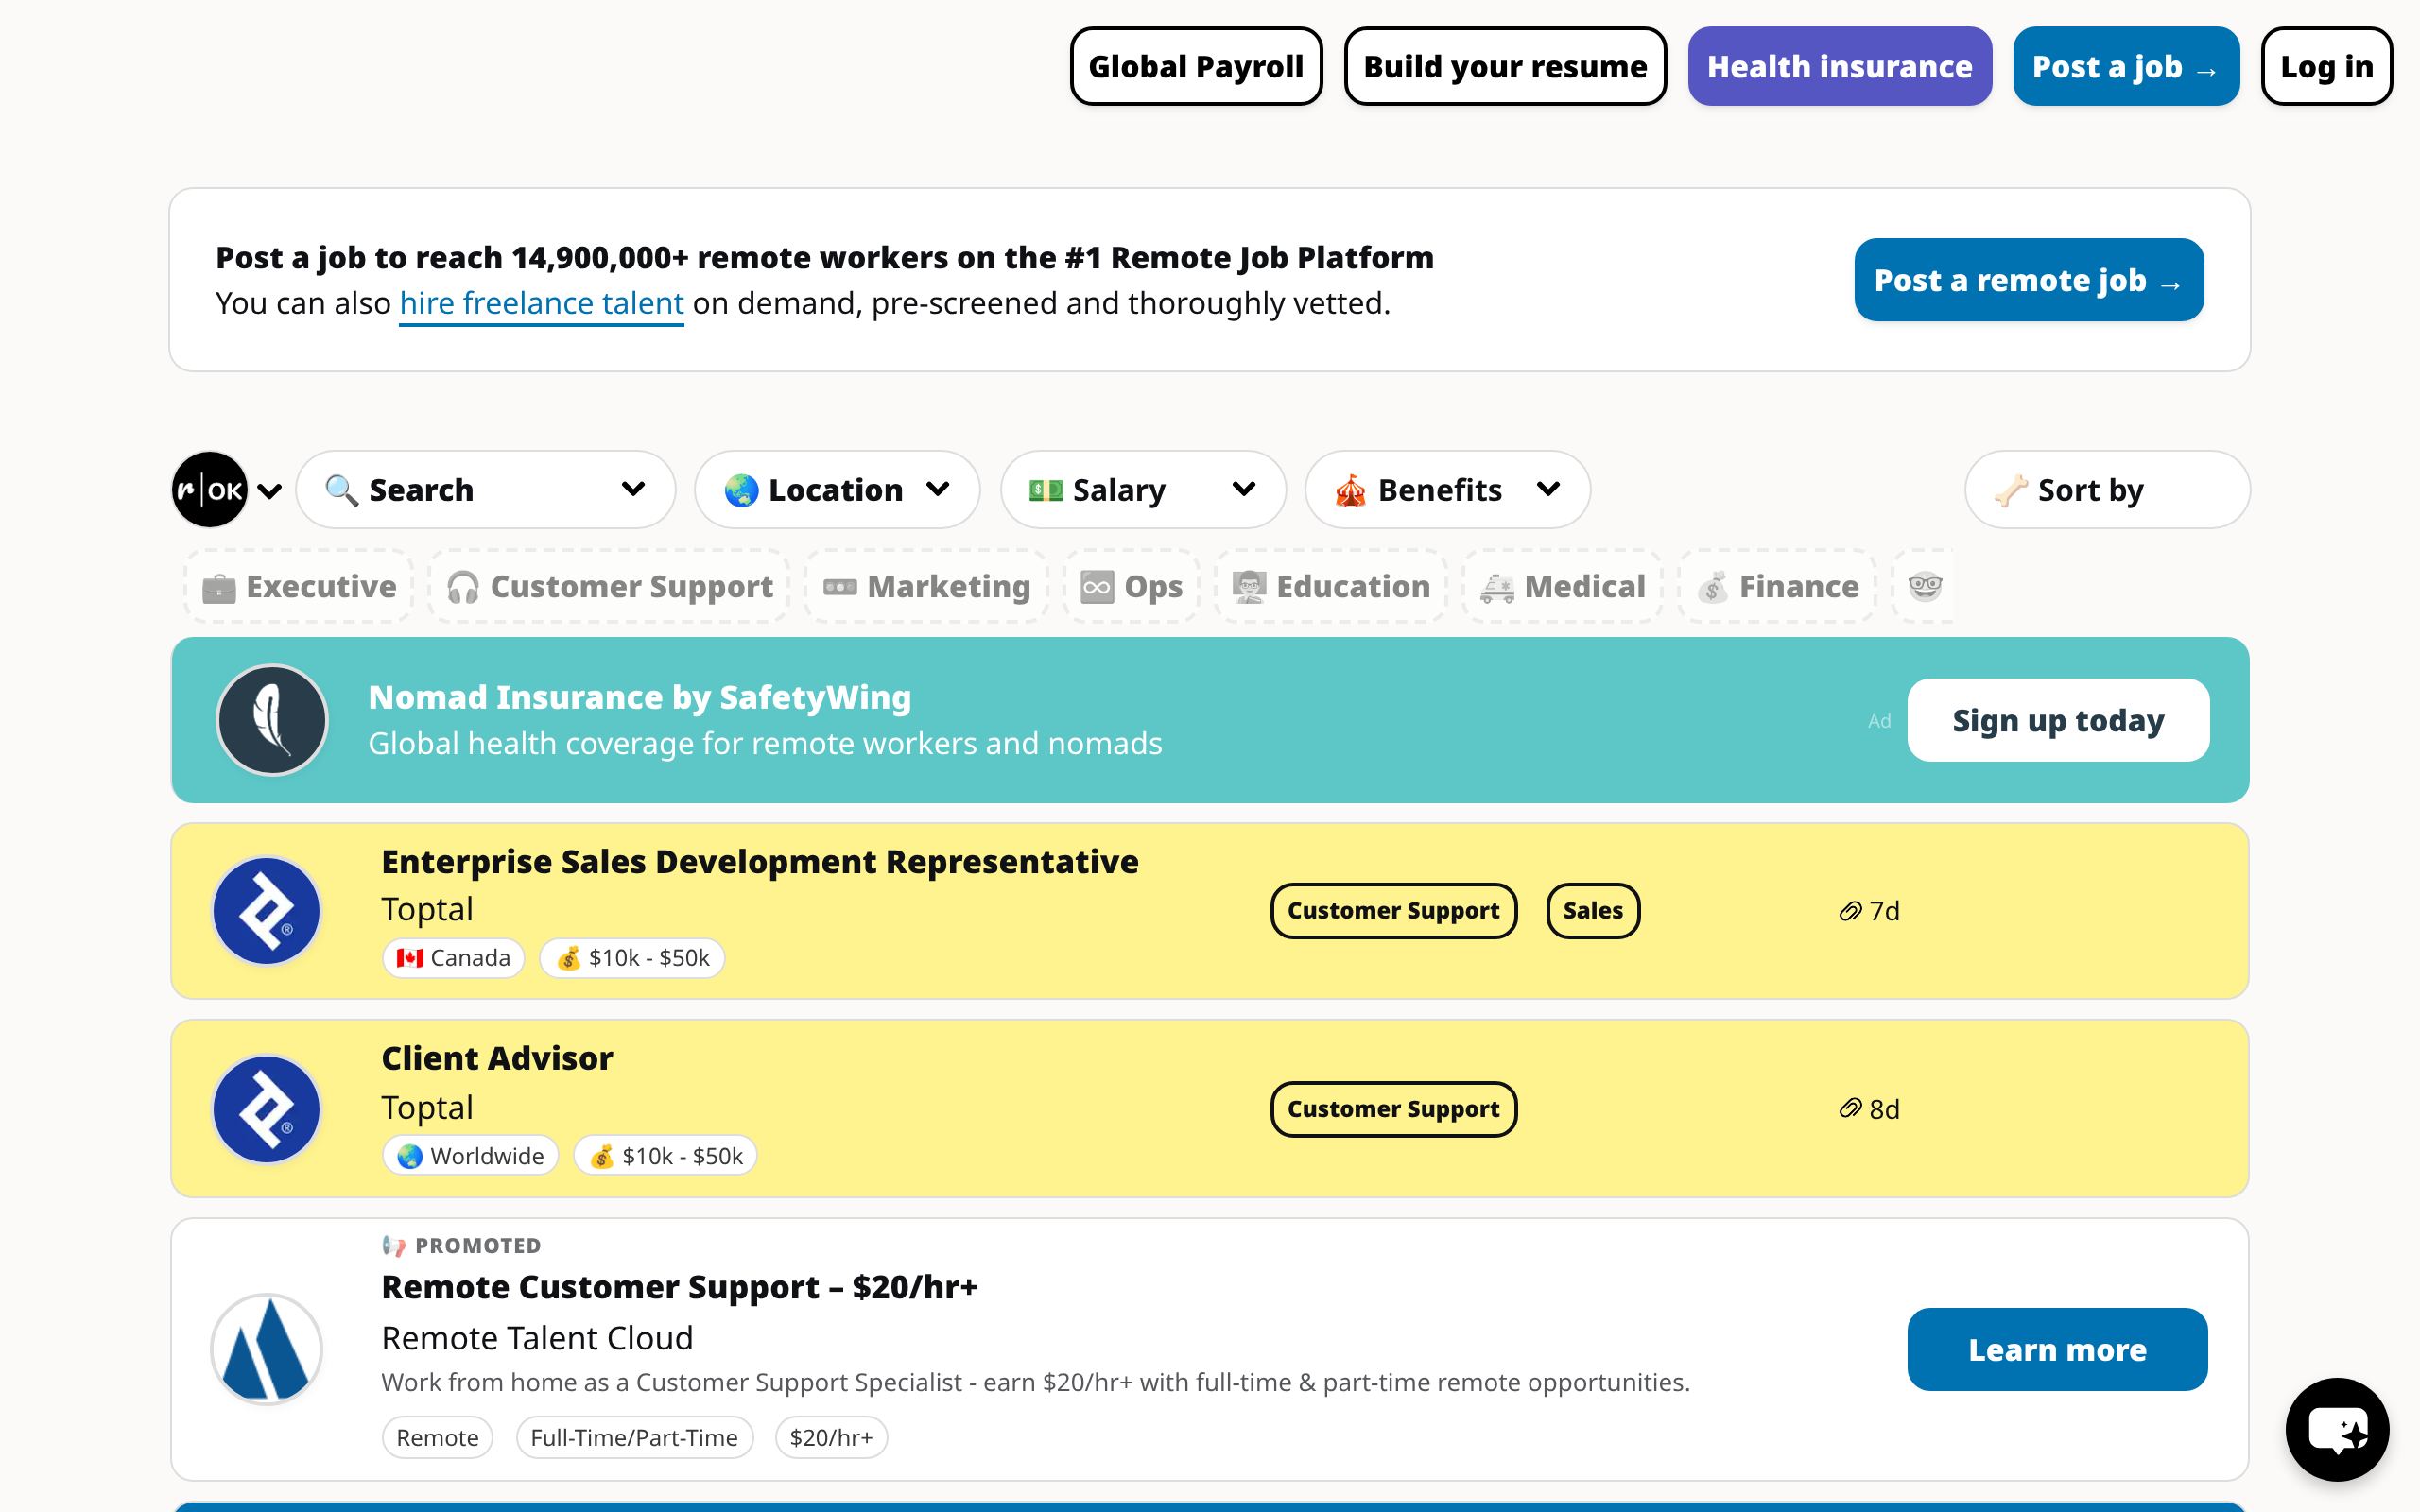2420x1512 pixels.
Task: Open the Health insurance page
Action: pos(1840,66)
